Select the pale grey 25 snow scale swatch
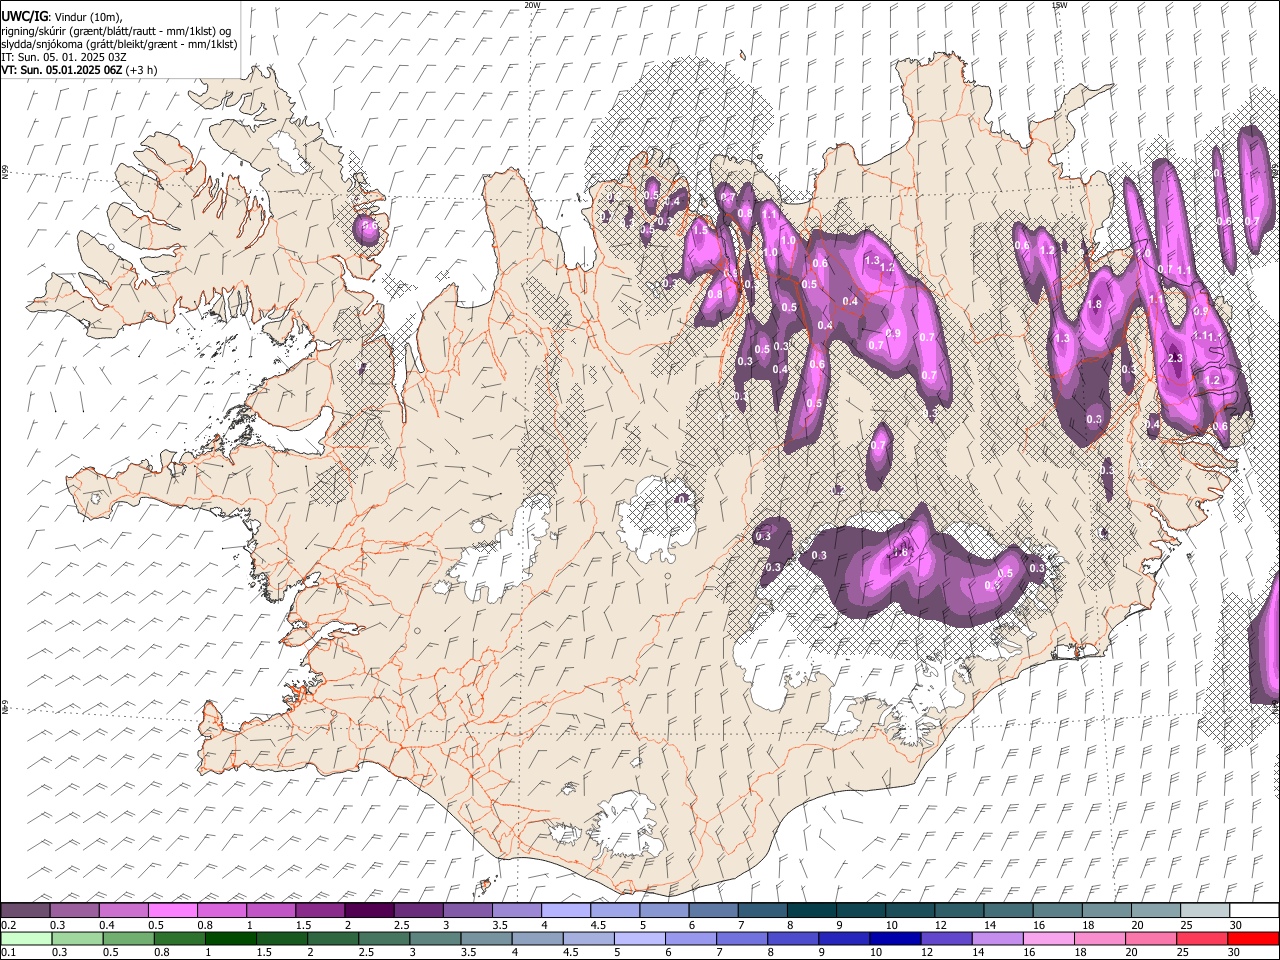The height and width of the screenshot is (960, 1280). (1204, 911)
